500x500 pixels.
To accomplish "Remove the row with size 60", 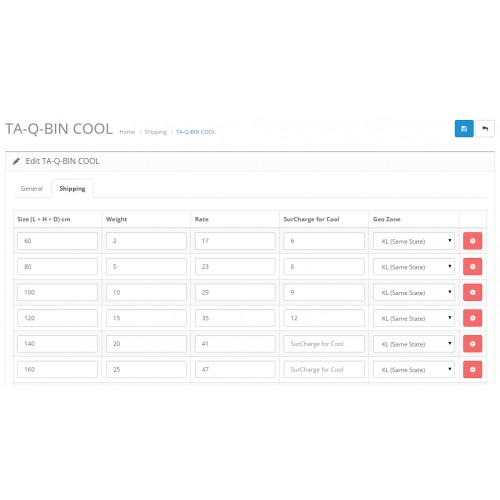I will pyautogui.click(x=472, y=241).
